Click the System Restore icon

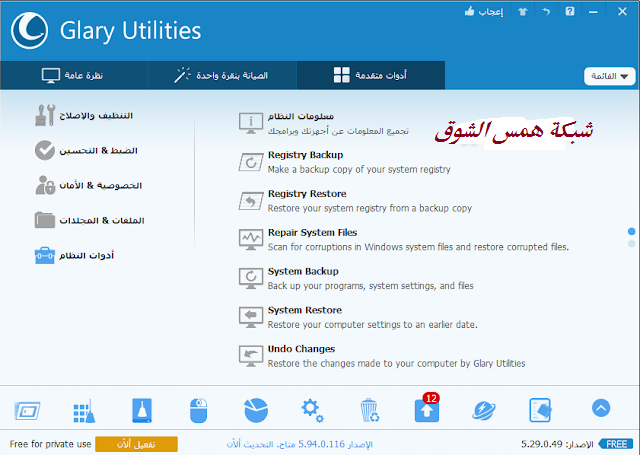click(251, 317)
